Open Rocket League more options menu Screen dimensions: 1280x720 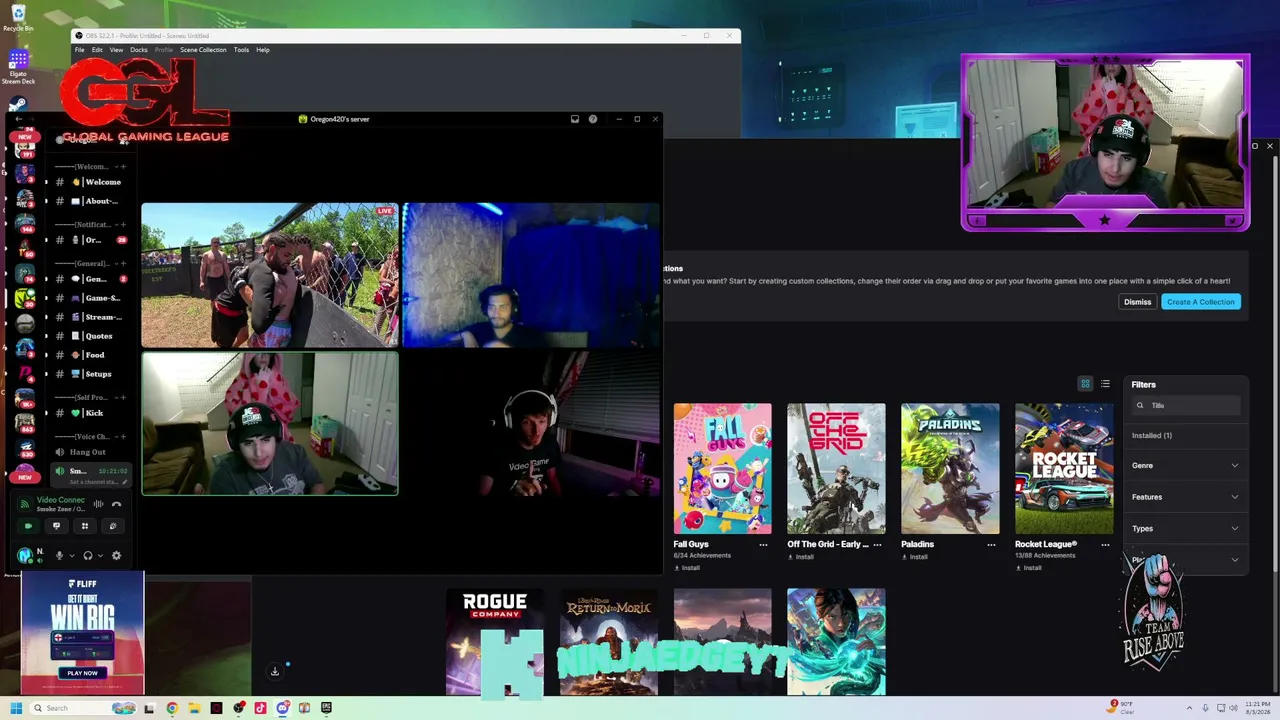1106,545
